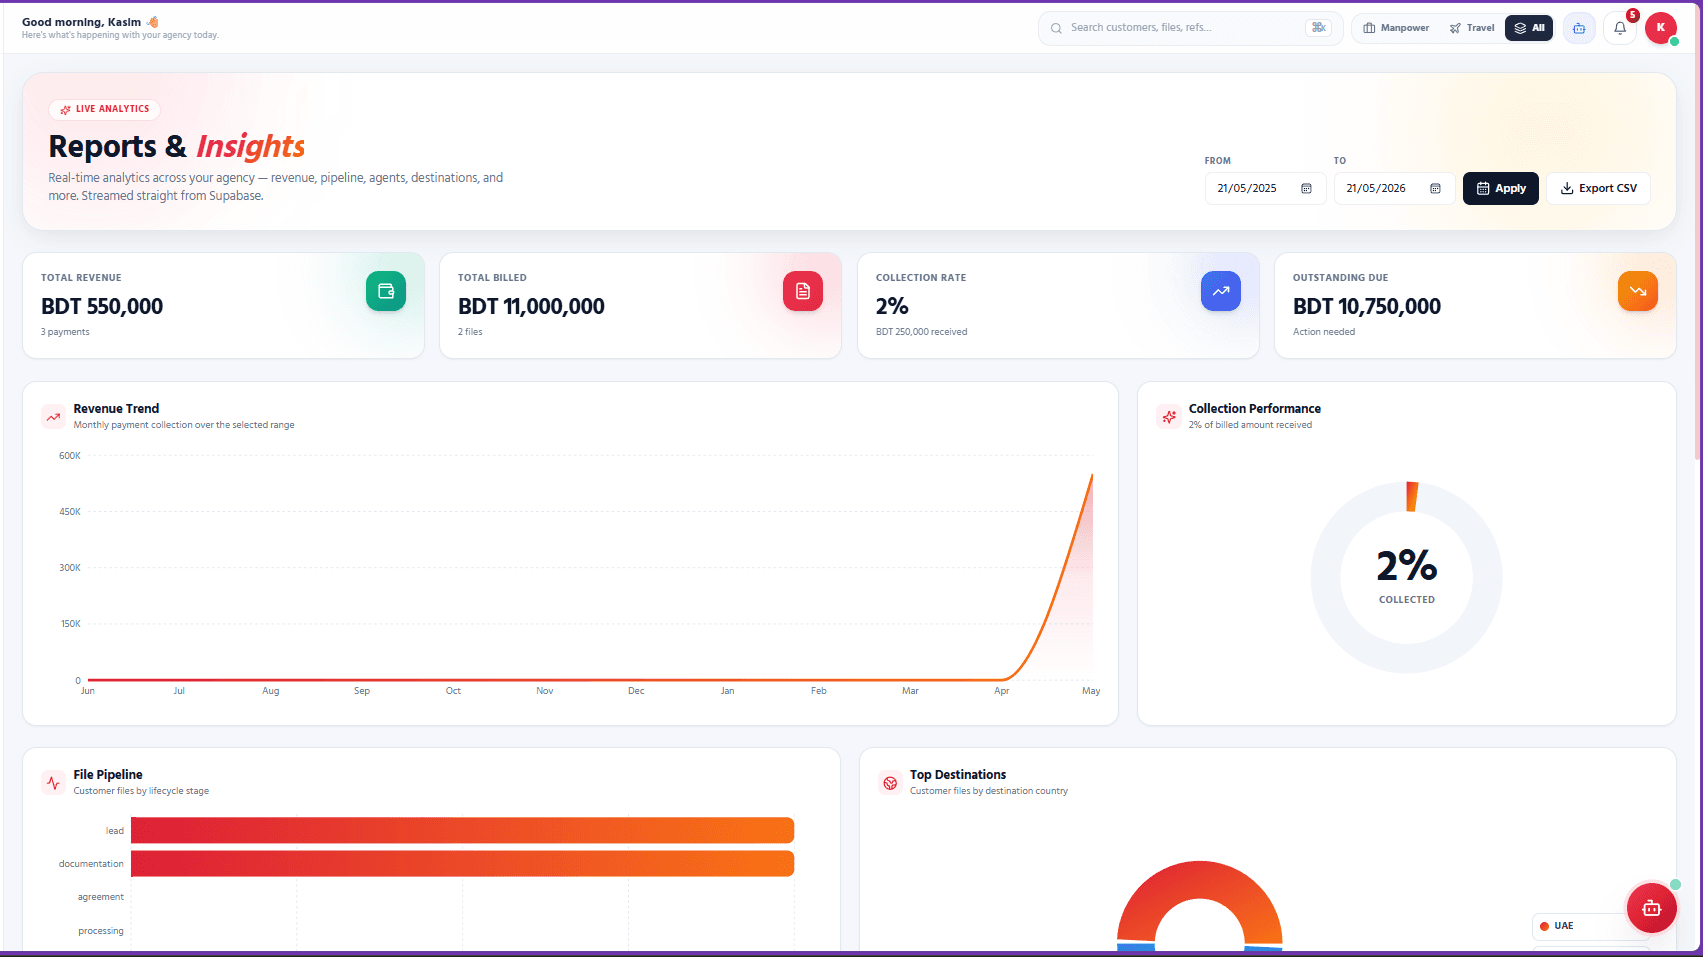Open the notifications bell
The image size is (1703, 957).
(1620, 28)
